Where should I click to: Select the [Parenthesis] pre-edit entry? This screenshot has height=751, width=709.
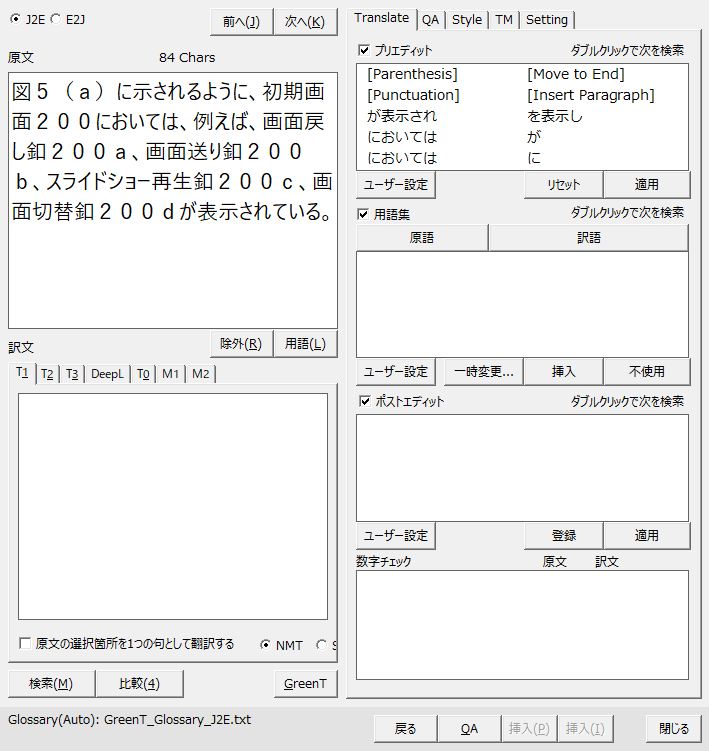pos(412,74)
